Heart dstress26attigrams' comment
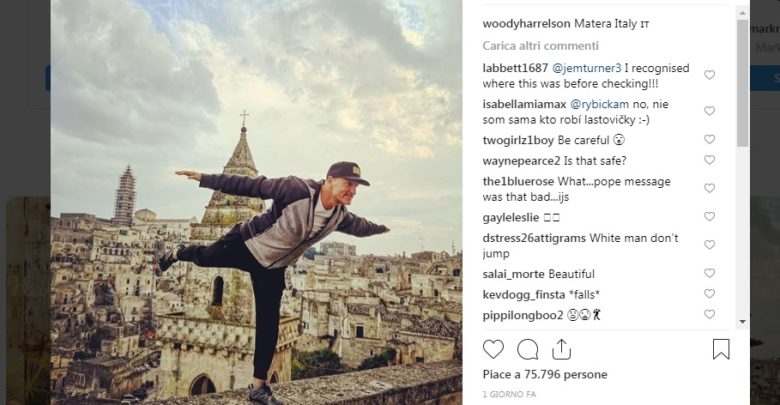The width and height of the screenshot is (780, 405). point(709,245)
